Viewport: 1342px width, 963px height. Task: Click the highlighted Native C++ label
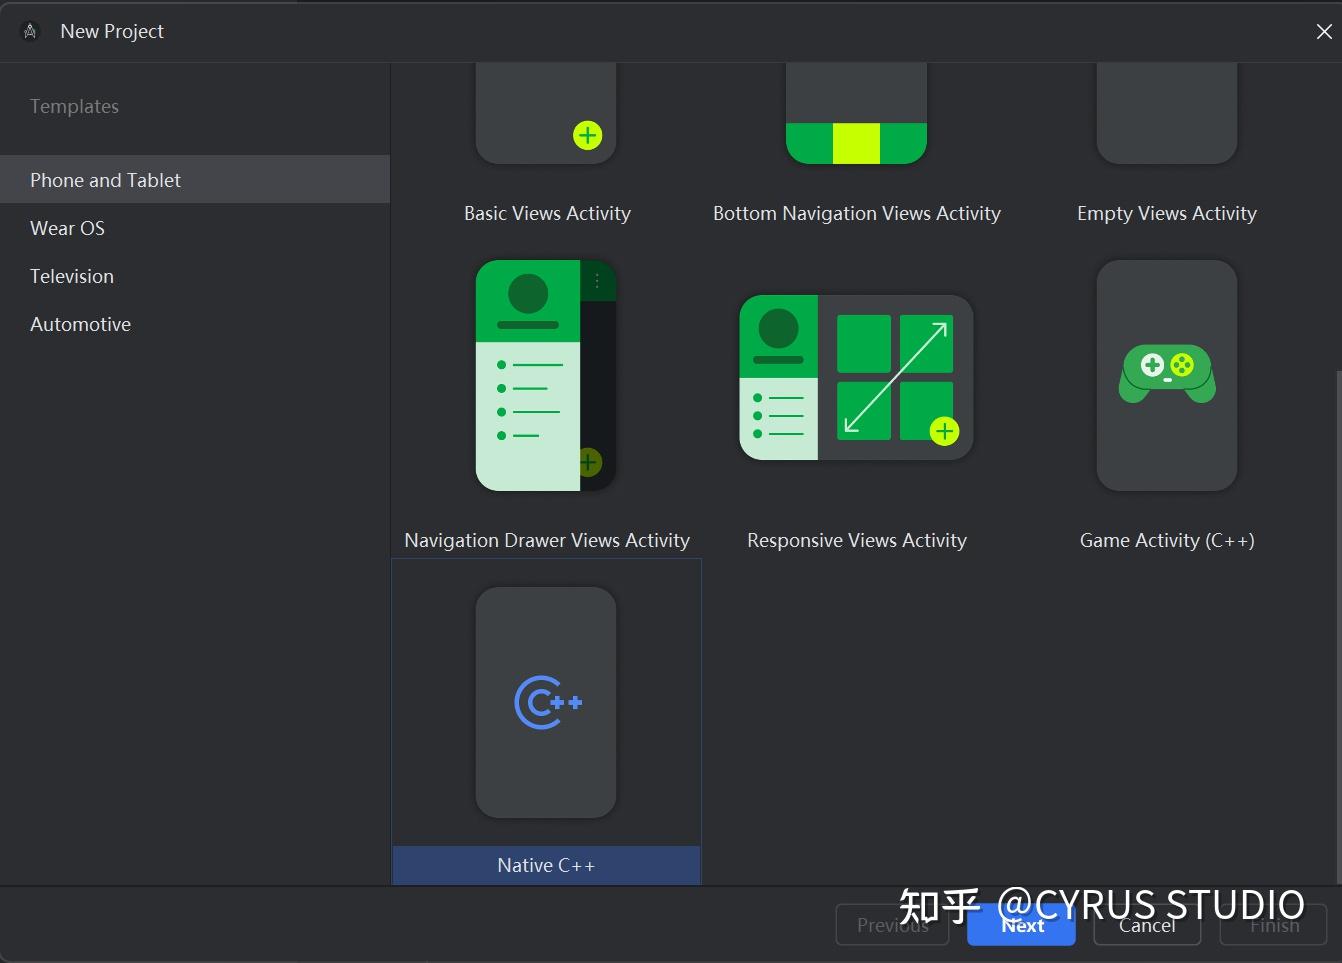pyautogui.click(x=546, y=864)
